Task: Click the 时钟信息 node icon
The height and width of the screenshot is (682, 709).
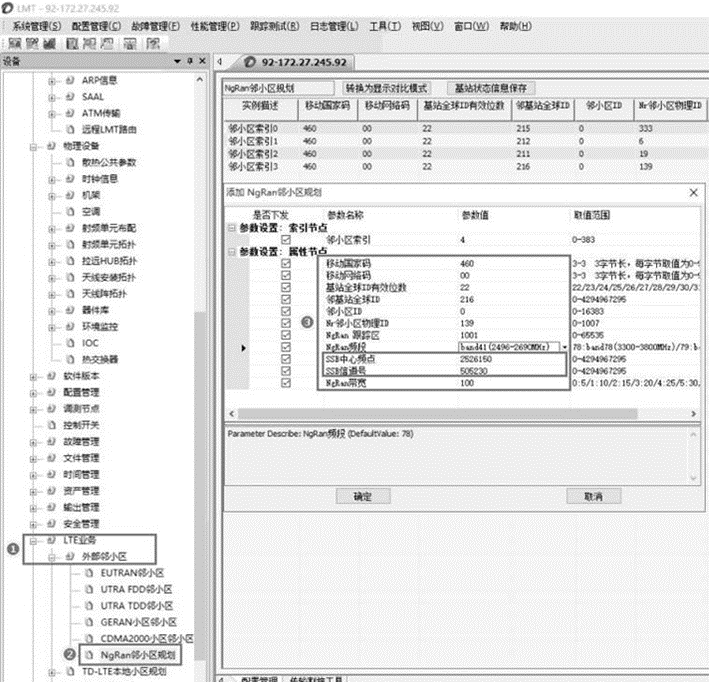Action: [x=70, y=179]
